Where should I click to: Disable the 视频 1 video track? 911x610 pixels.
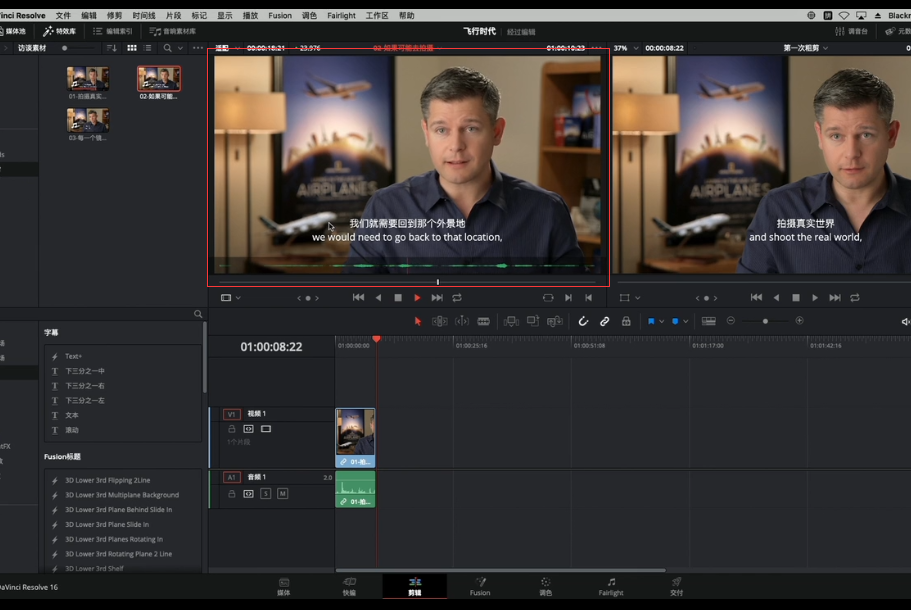266,429
